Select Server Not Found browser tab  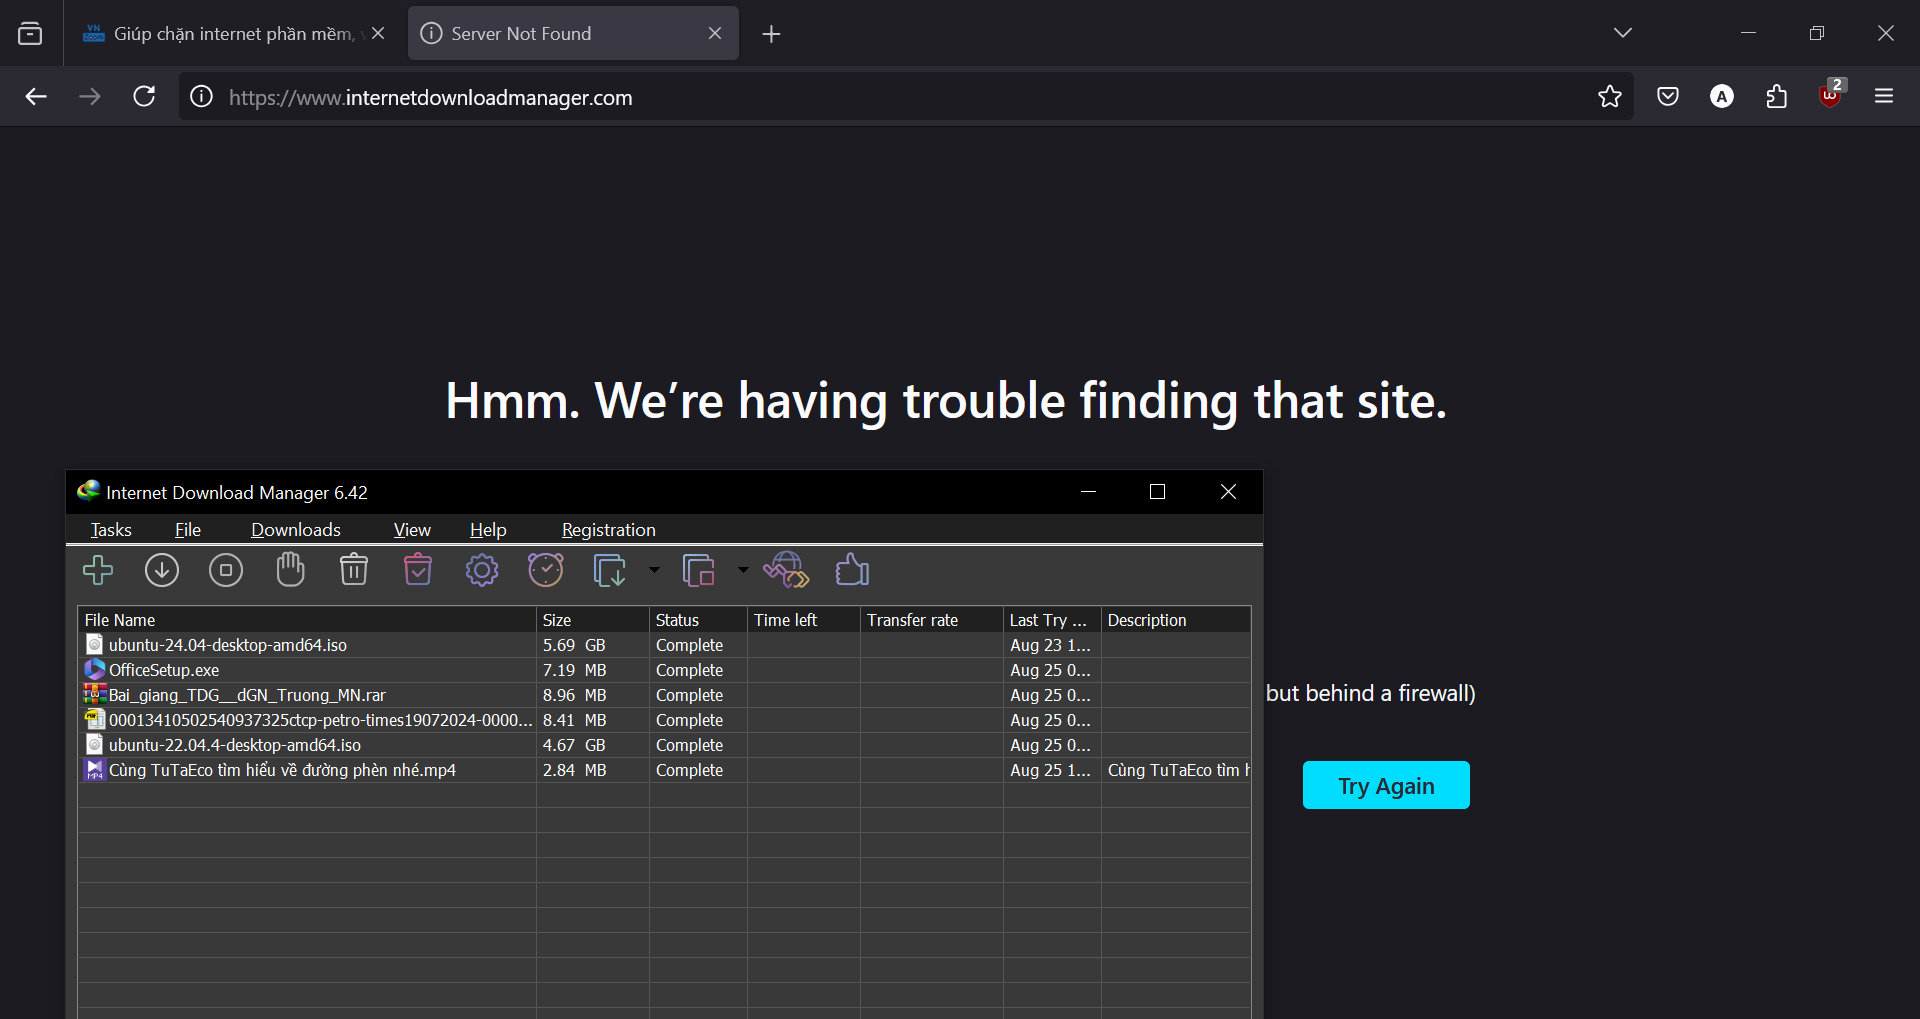tap(573, 34)
